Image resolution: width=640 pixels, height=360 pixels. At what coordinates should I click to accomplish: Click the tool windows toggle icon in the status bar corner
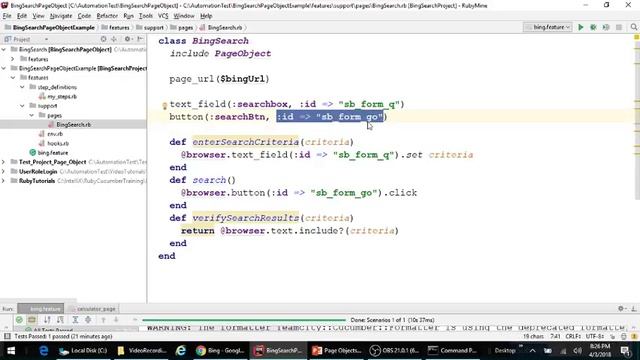pos(7,336)
